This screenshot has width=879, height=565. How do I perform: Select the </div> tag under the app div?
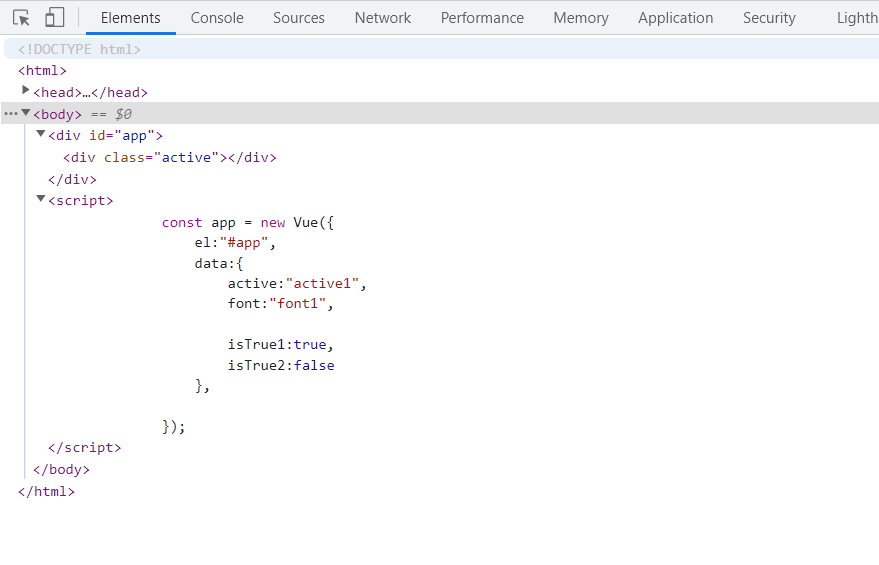72,179
